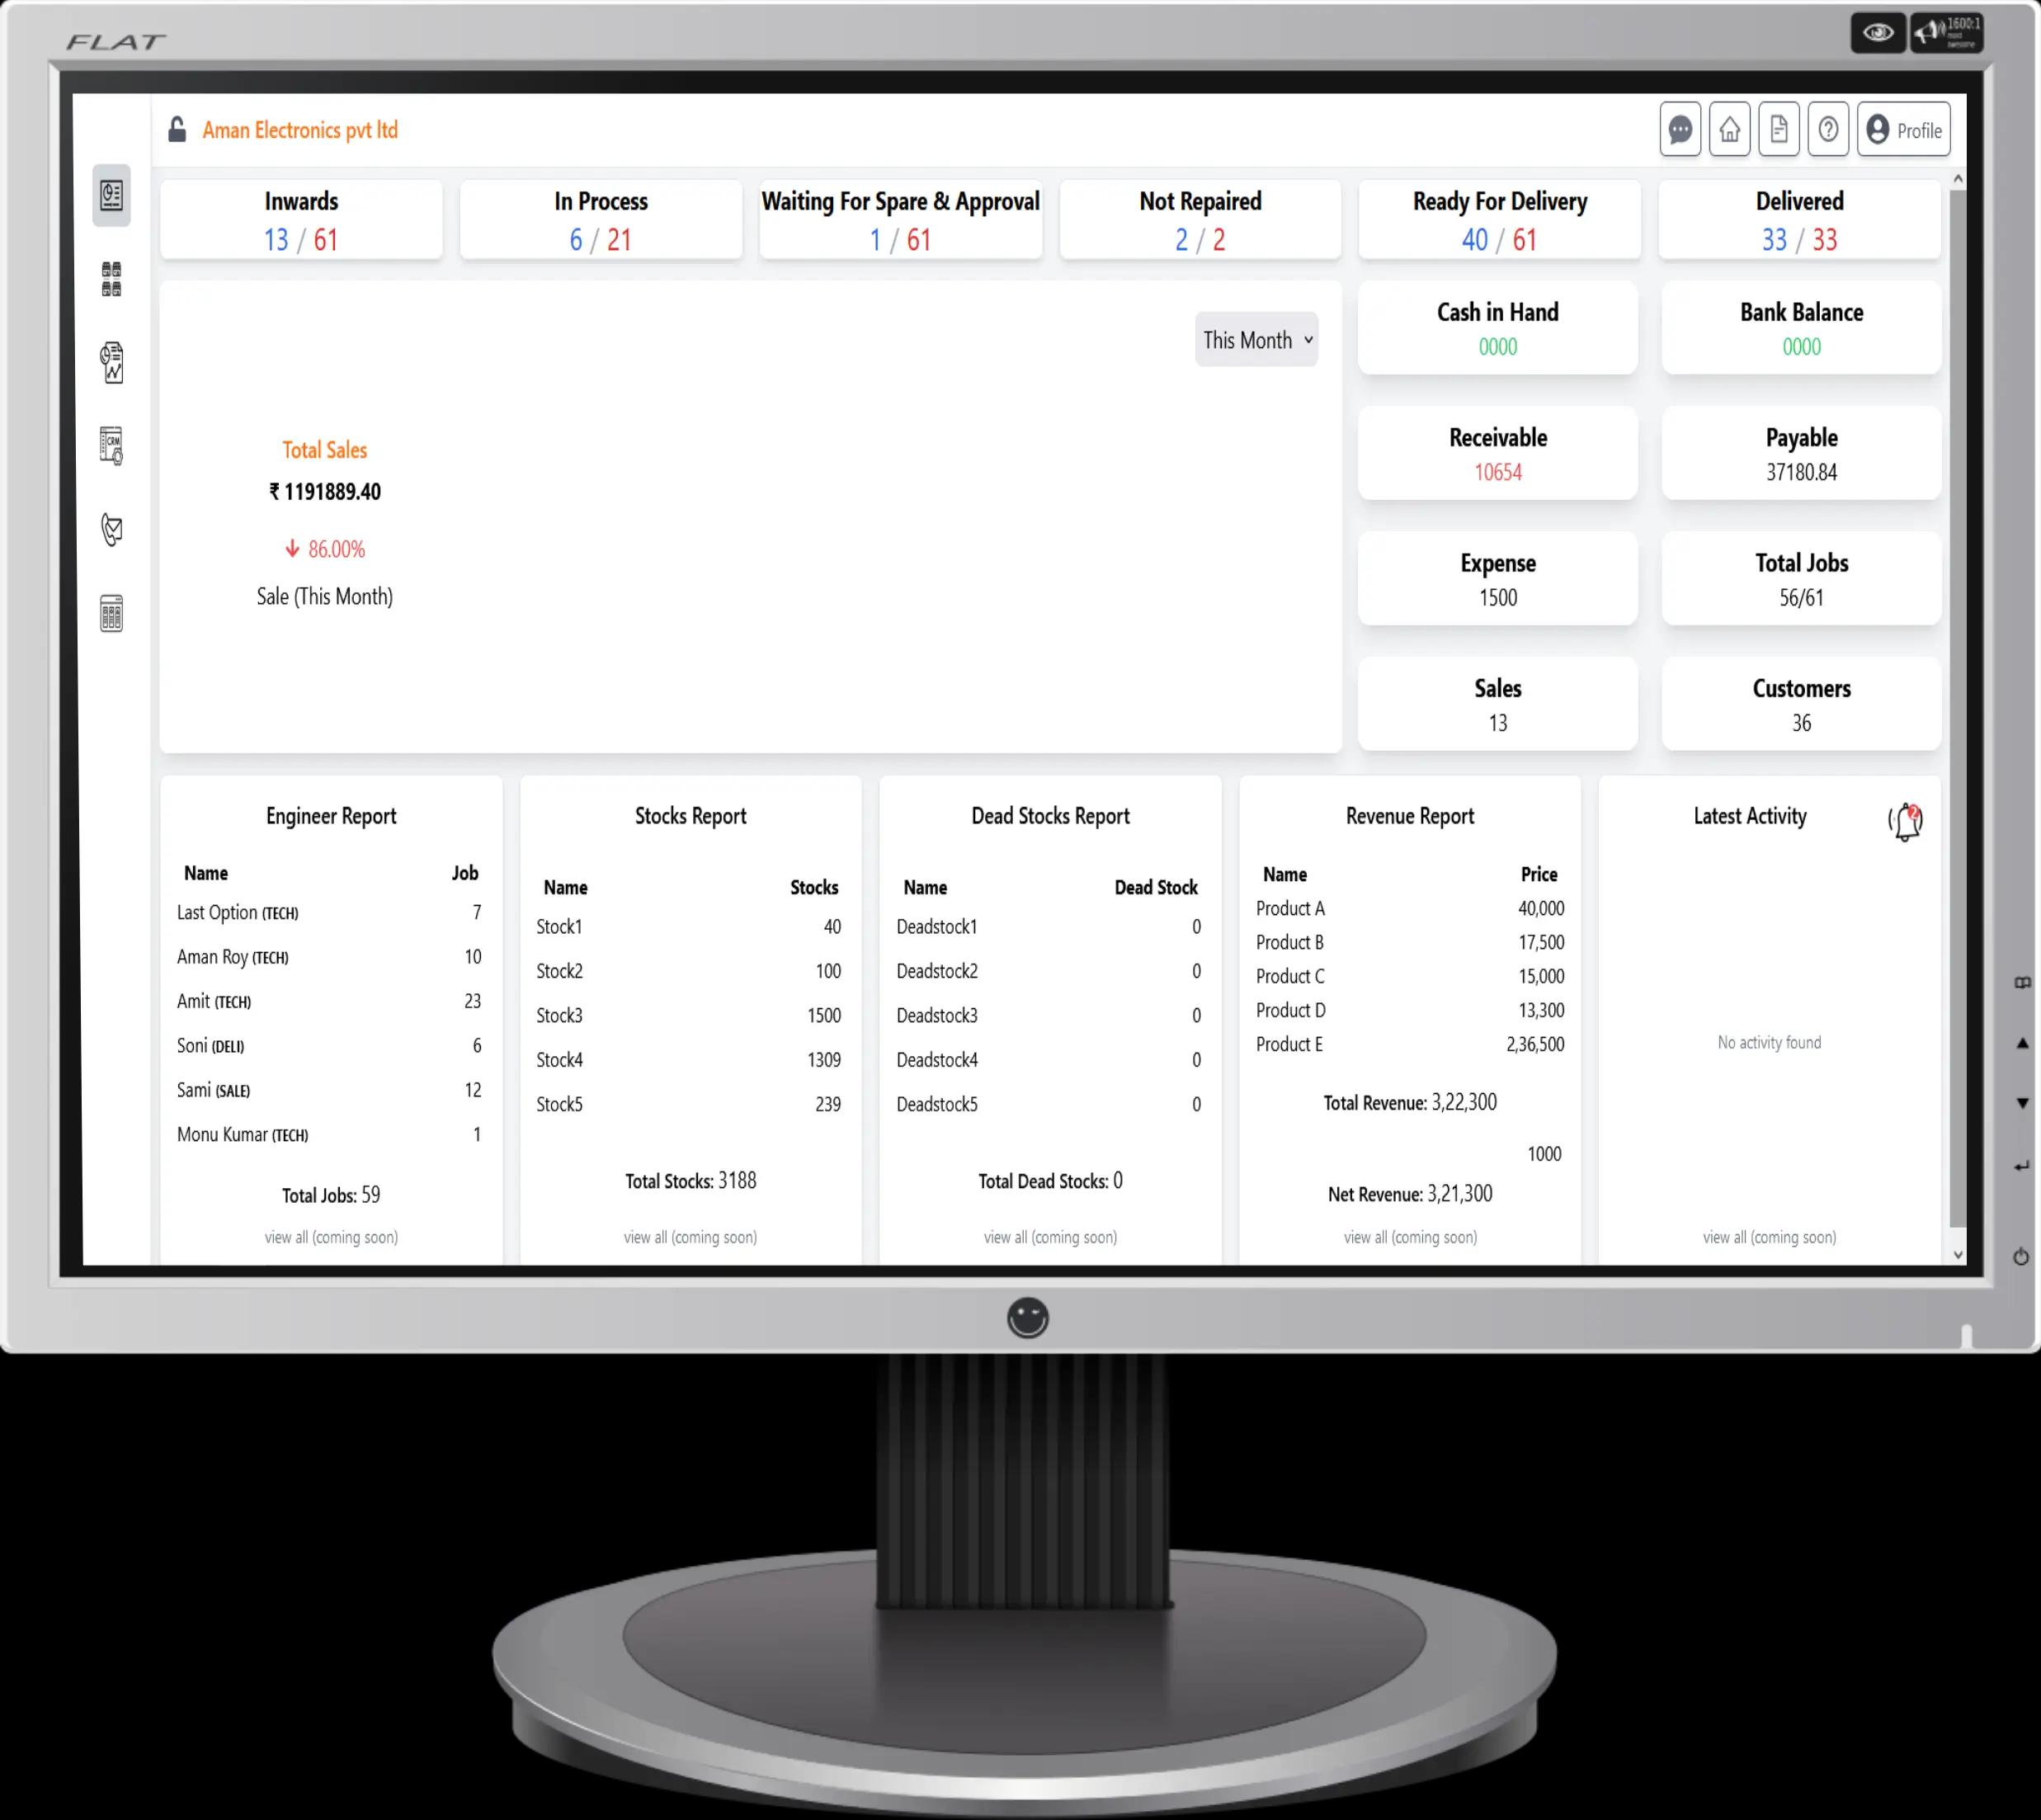Click the chat bubble icon in header
Image resolution: width=2041 pixels, height=1820 pixels.
tap(1680, 129)
